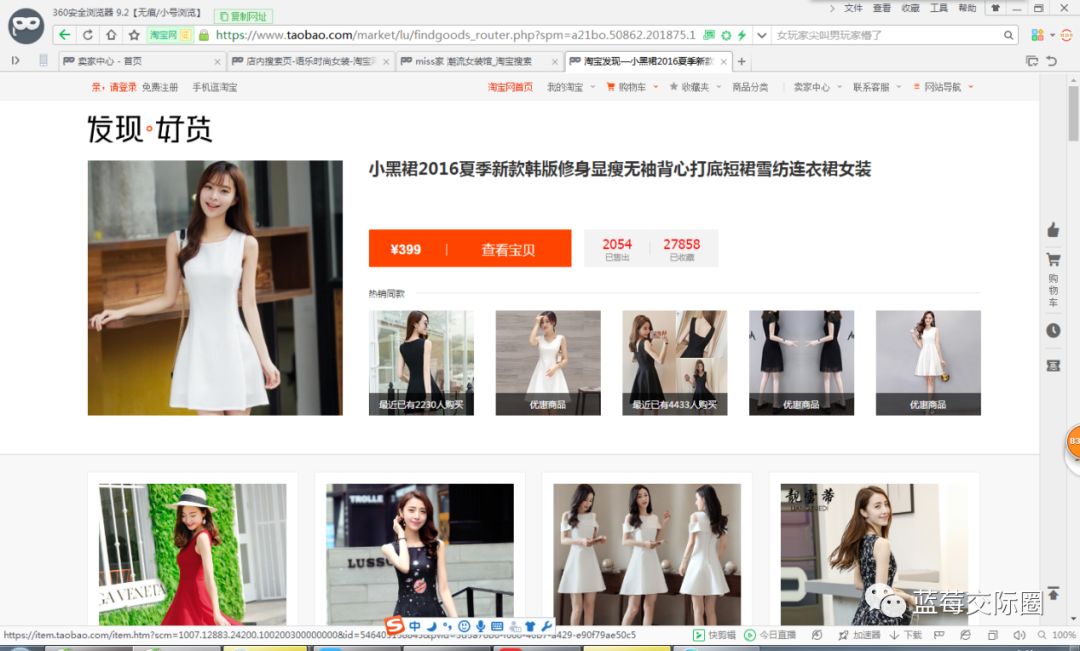
Task: Switch to the miss家 潮流女装馆 tab
Action: 479,61
